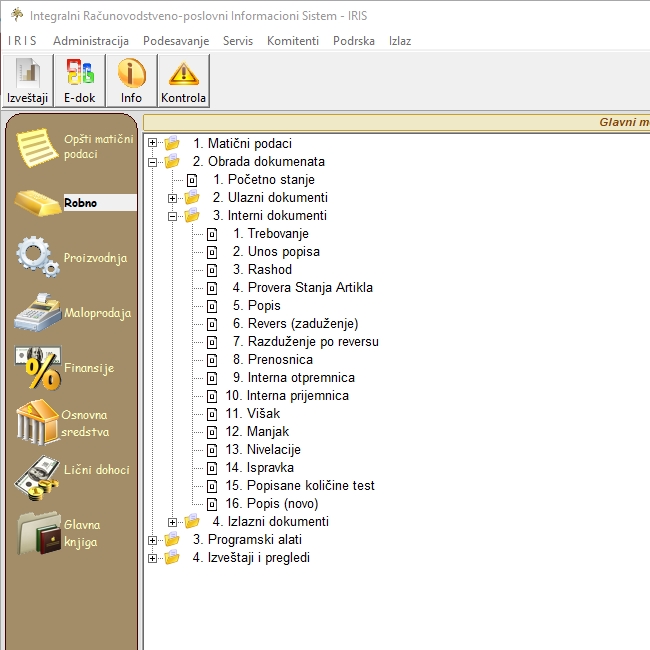
Task: Expand the Izveštaji i pregledi tree node
Action: point(152,558)
